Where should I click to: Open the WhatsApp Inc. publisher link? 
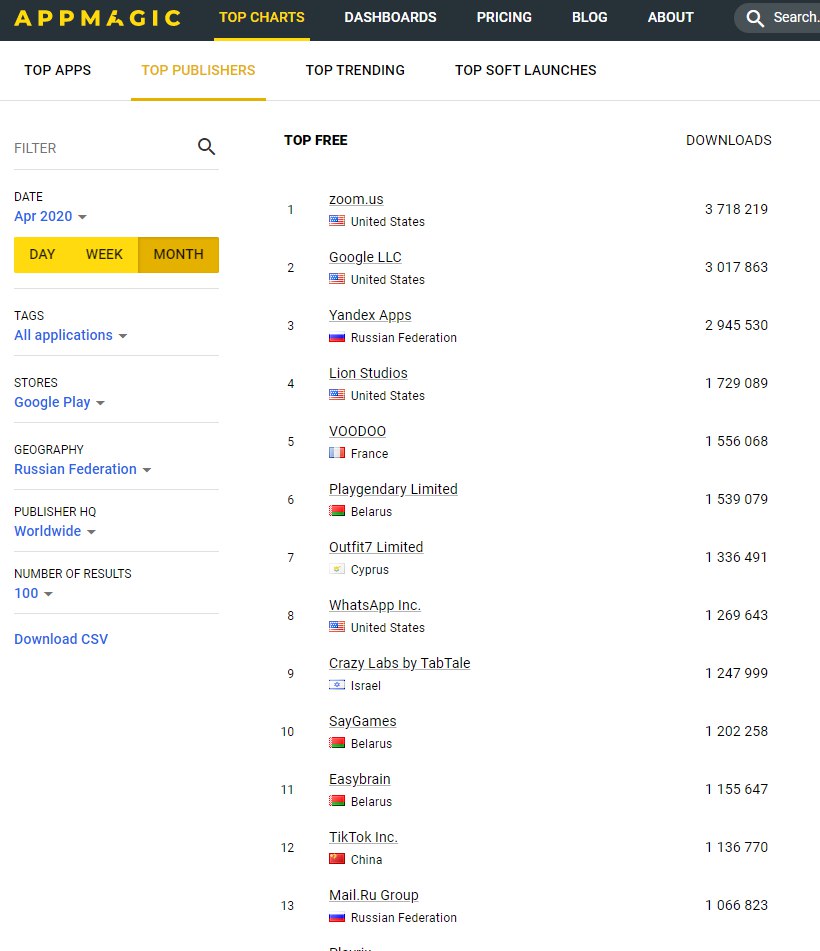click(x=375, y=605)
